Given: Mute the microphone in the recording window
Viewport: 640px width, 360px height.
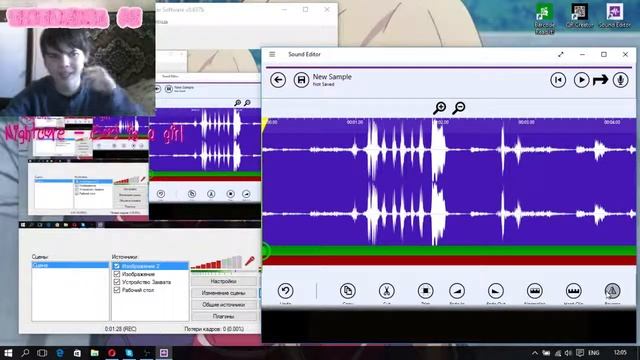Looking at the screenshot, I should (250, 261).
